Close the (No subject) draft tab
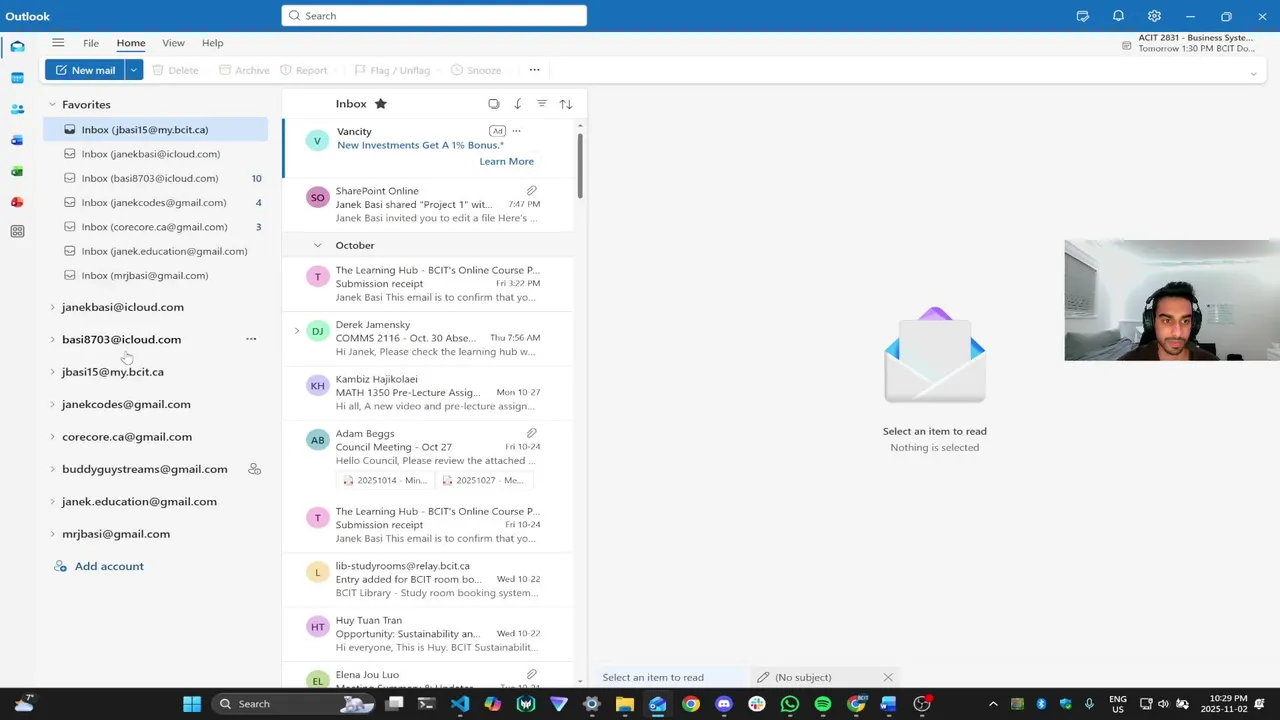Viewport: 1280px width, 720px height. 887,677
